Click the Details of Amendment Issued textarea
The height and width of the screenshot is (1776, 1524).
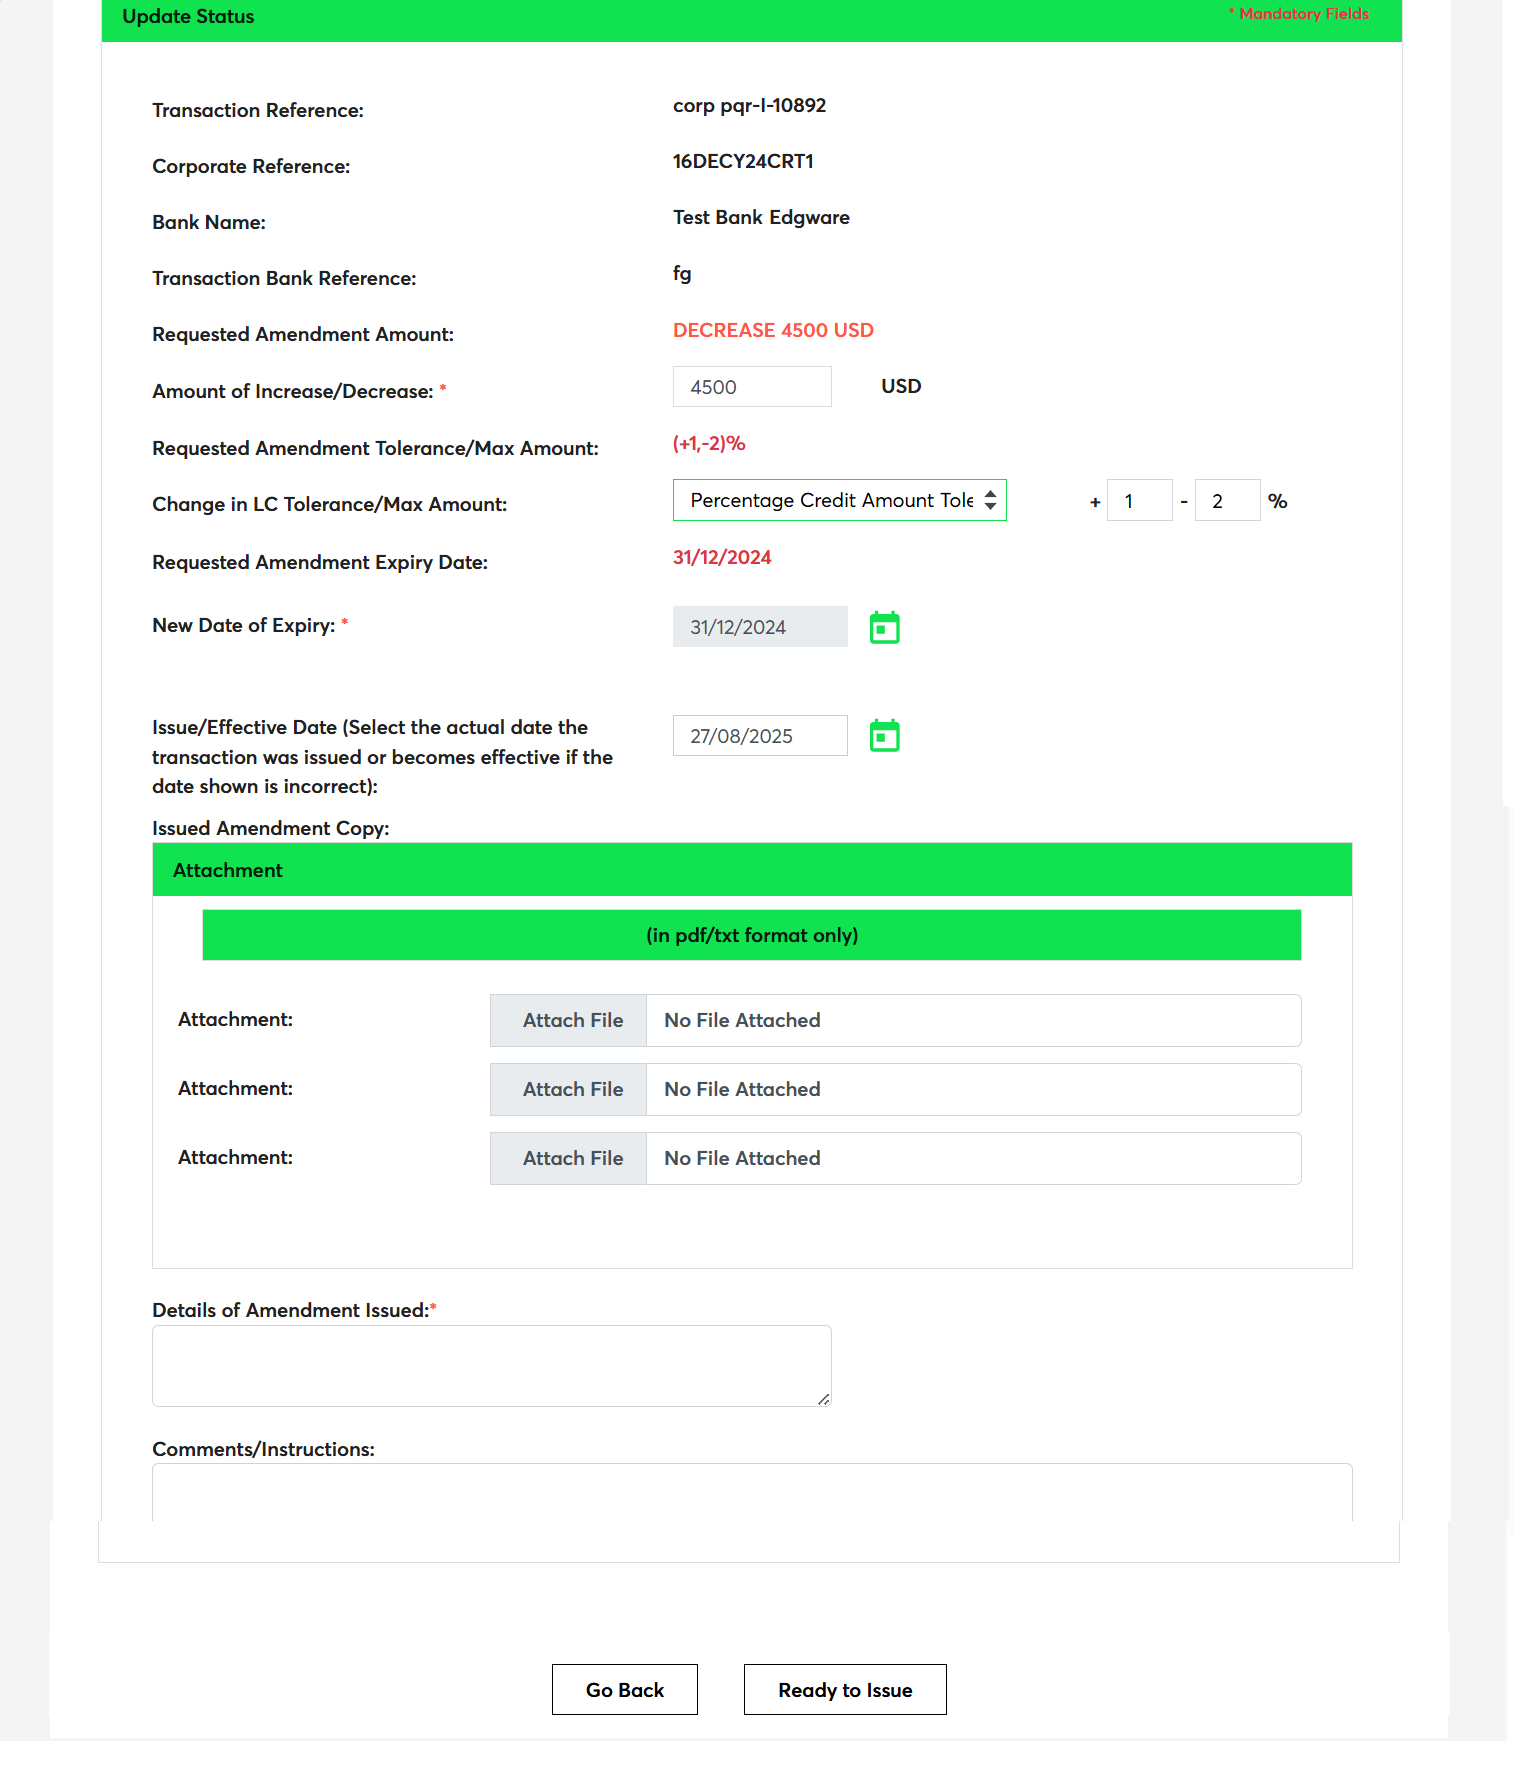pyautogui.click(x=492, y=1366)
